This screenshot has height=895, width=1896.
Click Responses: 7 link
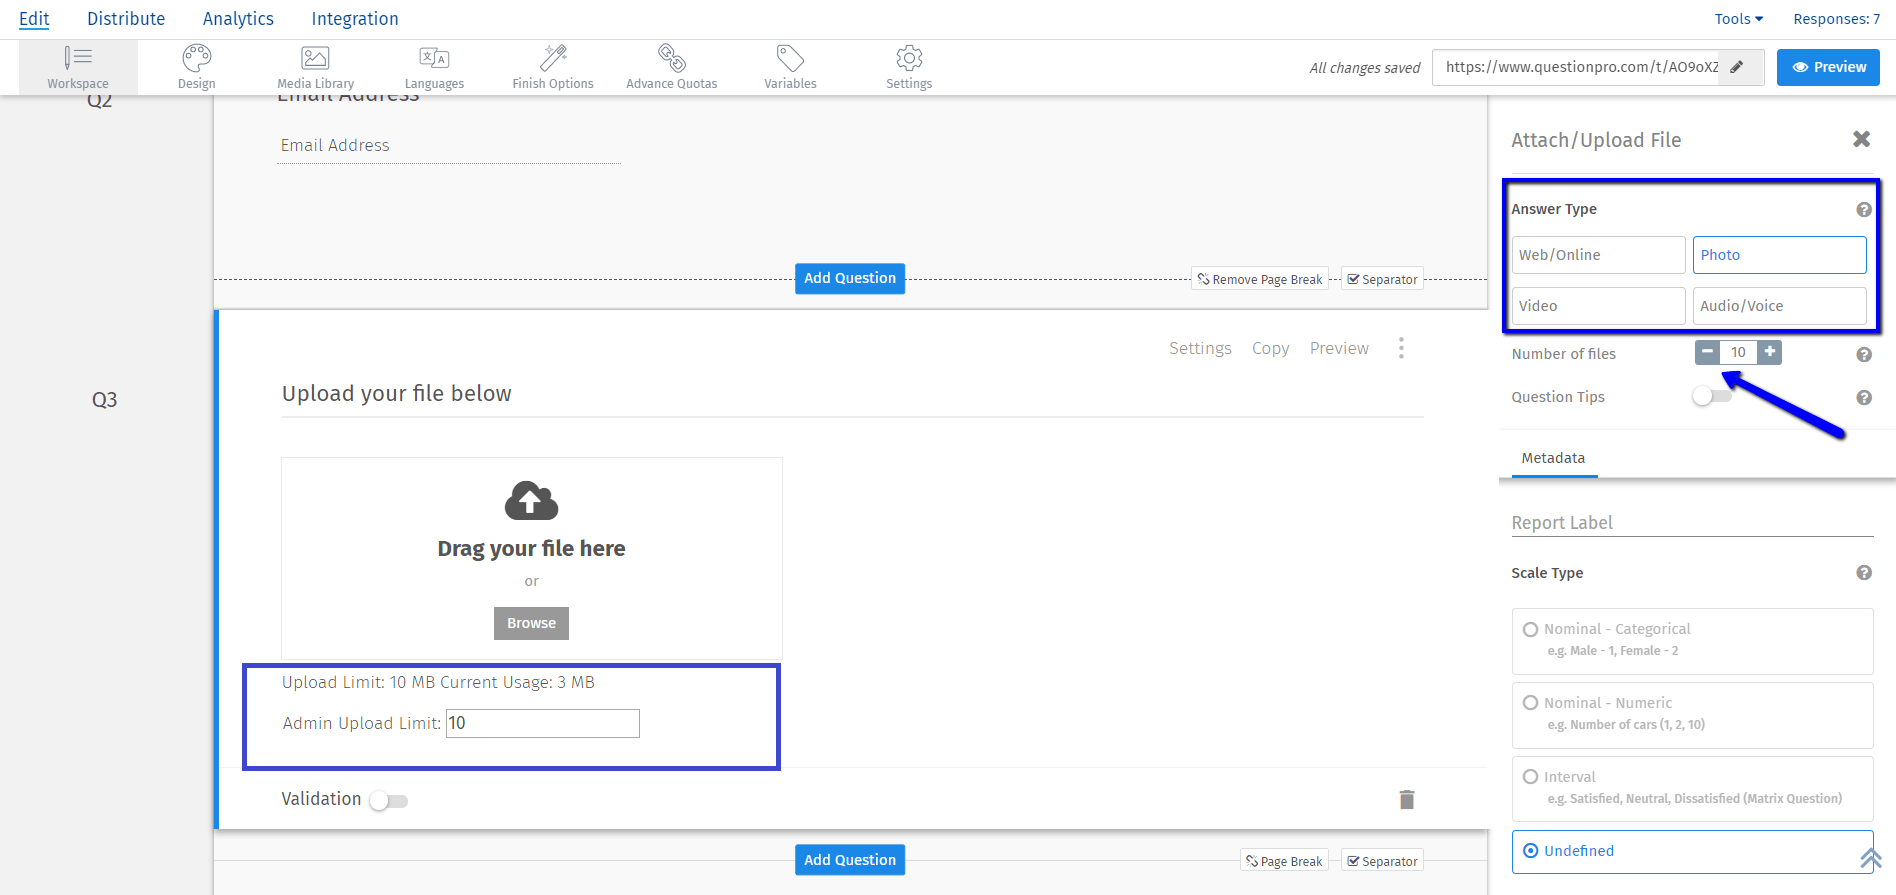1836,19
